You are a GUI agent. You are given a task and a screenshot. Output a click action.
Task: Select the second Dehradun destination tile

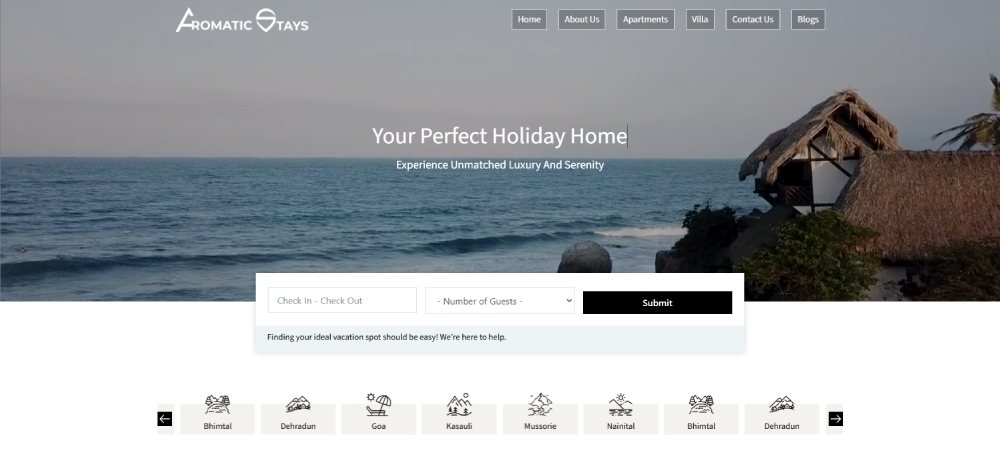[x=782, y=418]
